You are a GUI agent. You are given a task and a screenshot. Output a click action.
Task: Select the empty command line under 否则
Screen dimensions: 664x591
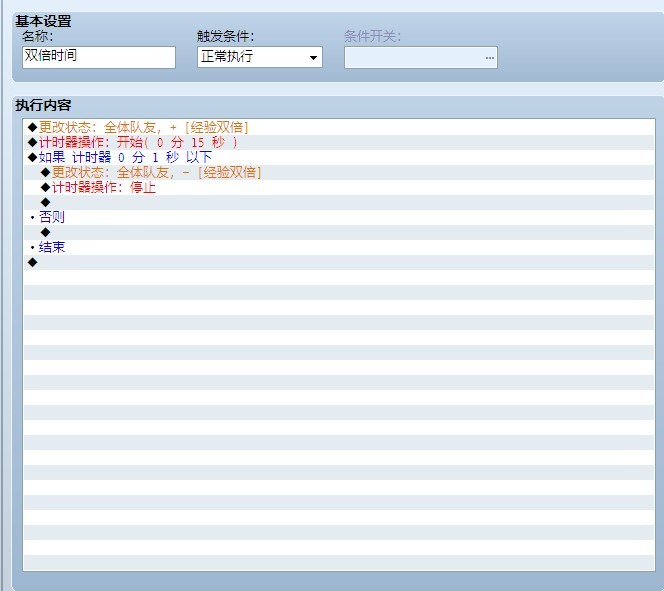tap(339, 232)
